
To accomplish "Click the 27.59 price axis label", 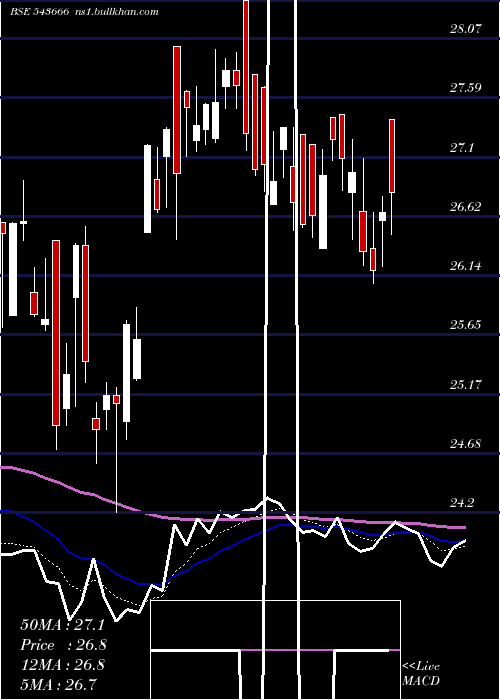I will click(x=466, y=88).
